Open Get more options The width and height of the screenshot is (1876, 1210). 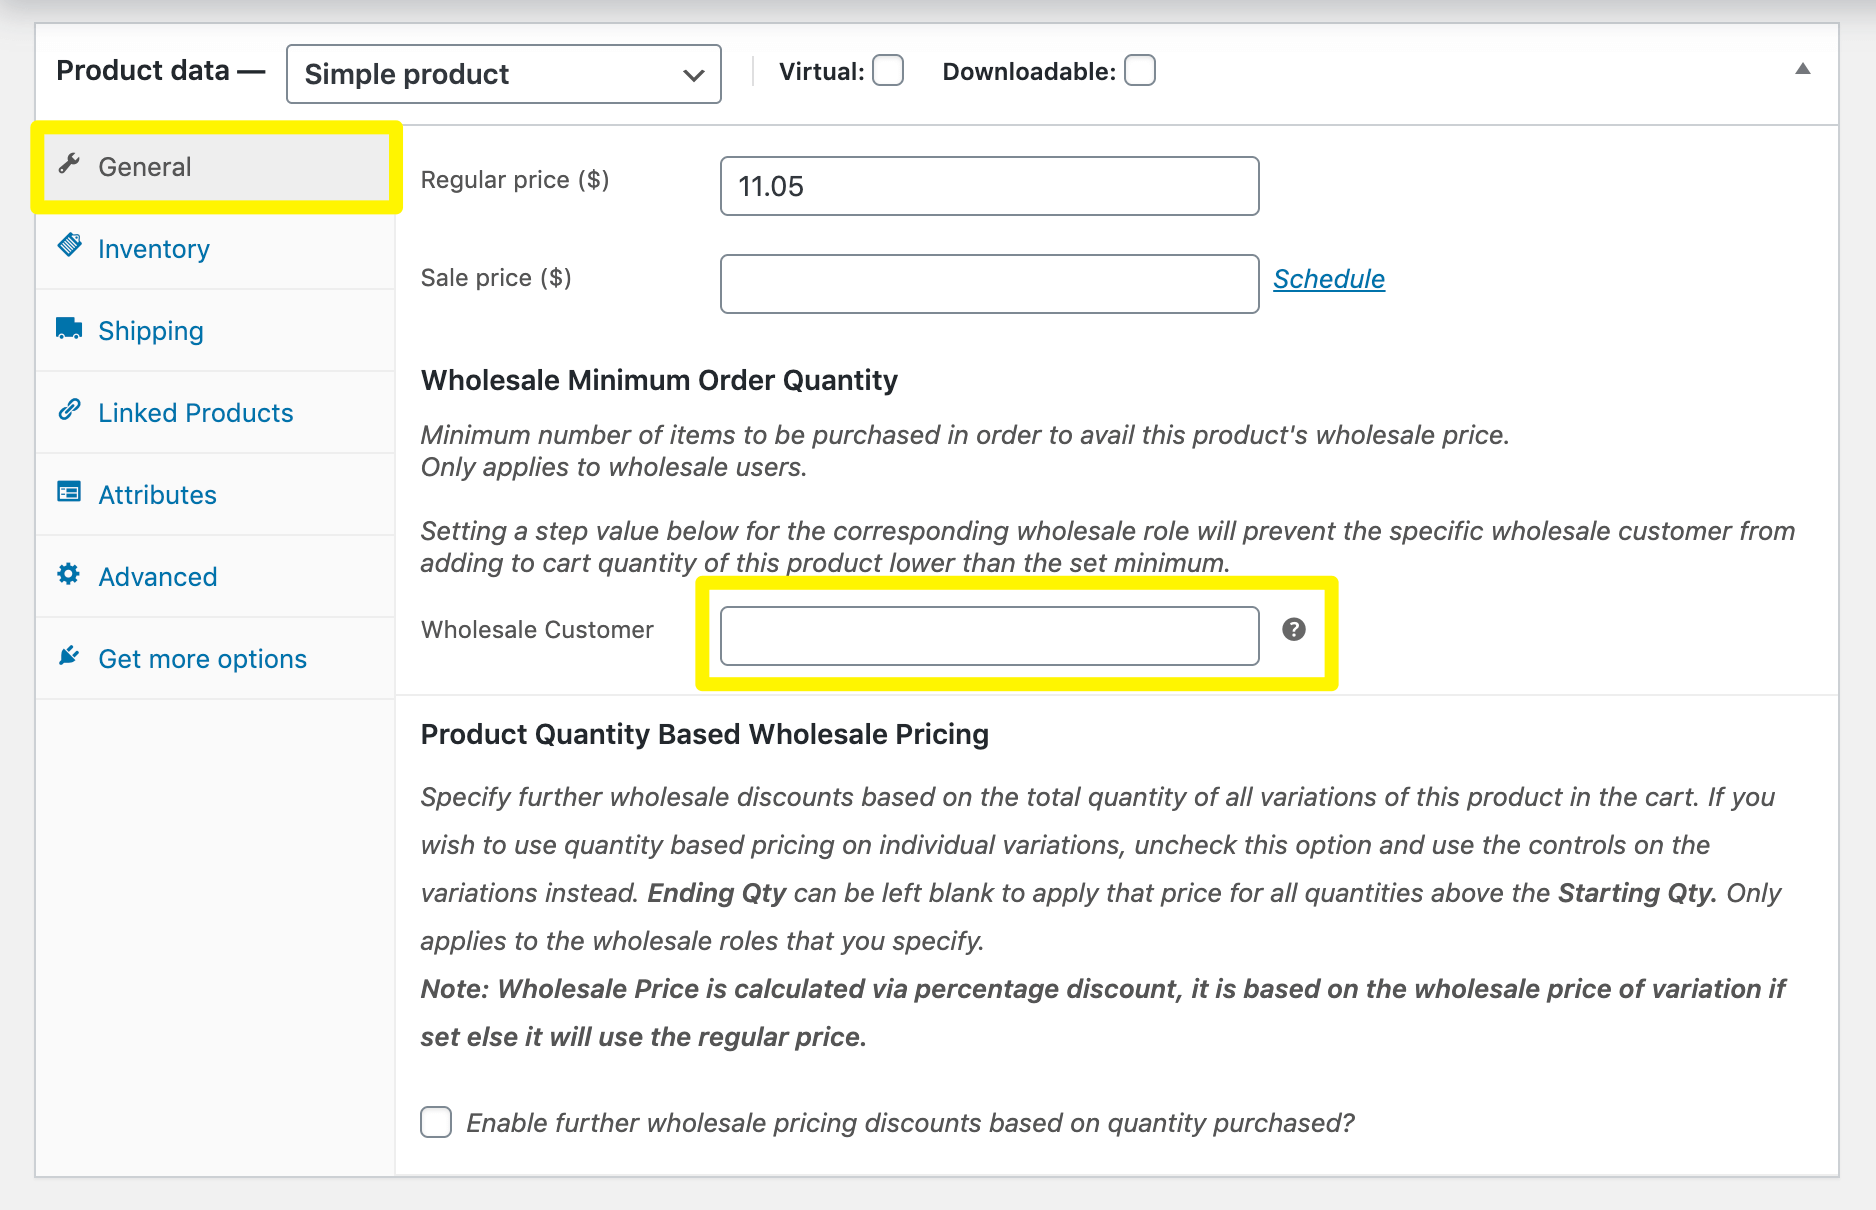pyautogui.click(x=202, y=658)
